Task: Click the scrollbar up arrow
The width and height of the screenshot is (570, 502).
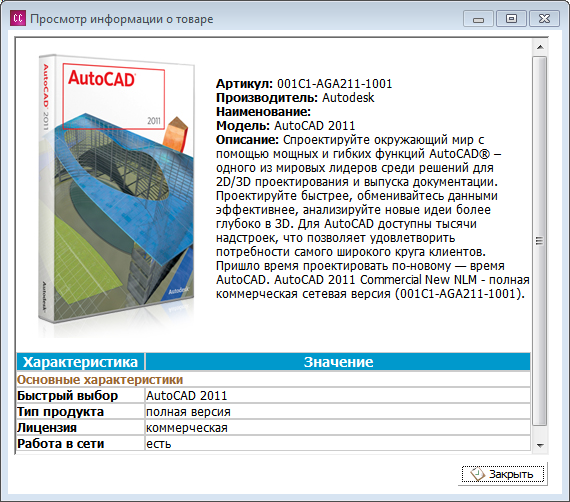Action: 540,47
